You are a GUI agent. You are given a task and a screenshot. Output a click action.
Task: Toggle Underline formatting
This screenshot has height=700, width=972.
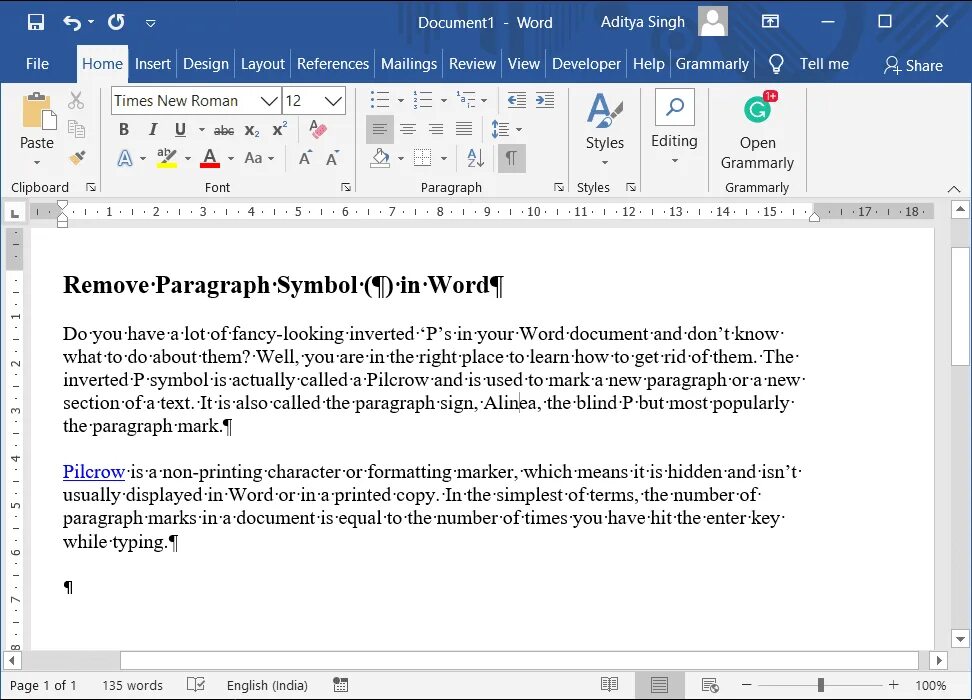(180, 130)
